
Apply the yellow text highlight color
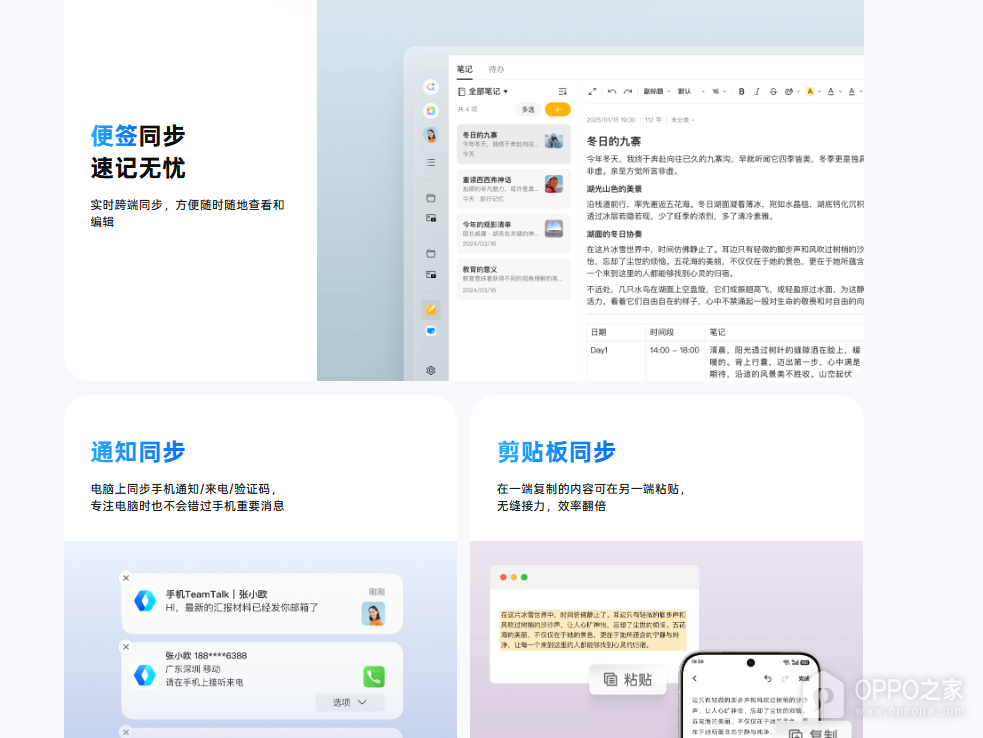pyautogui.click(x=810, y=92)
